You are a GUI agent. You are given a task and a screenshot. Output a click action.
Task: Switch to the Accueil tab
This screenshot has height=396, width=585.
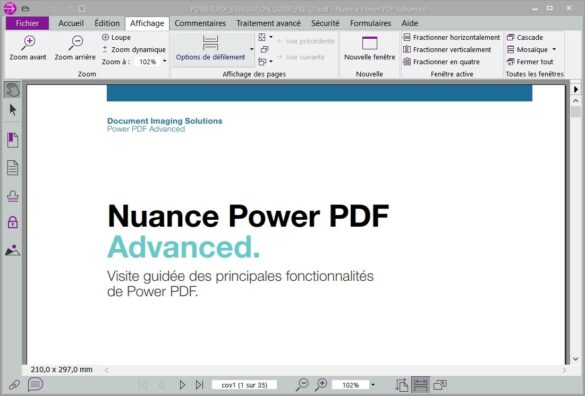tap(71, 23)
